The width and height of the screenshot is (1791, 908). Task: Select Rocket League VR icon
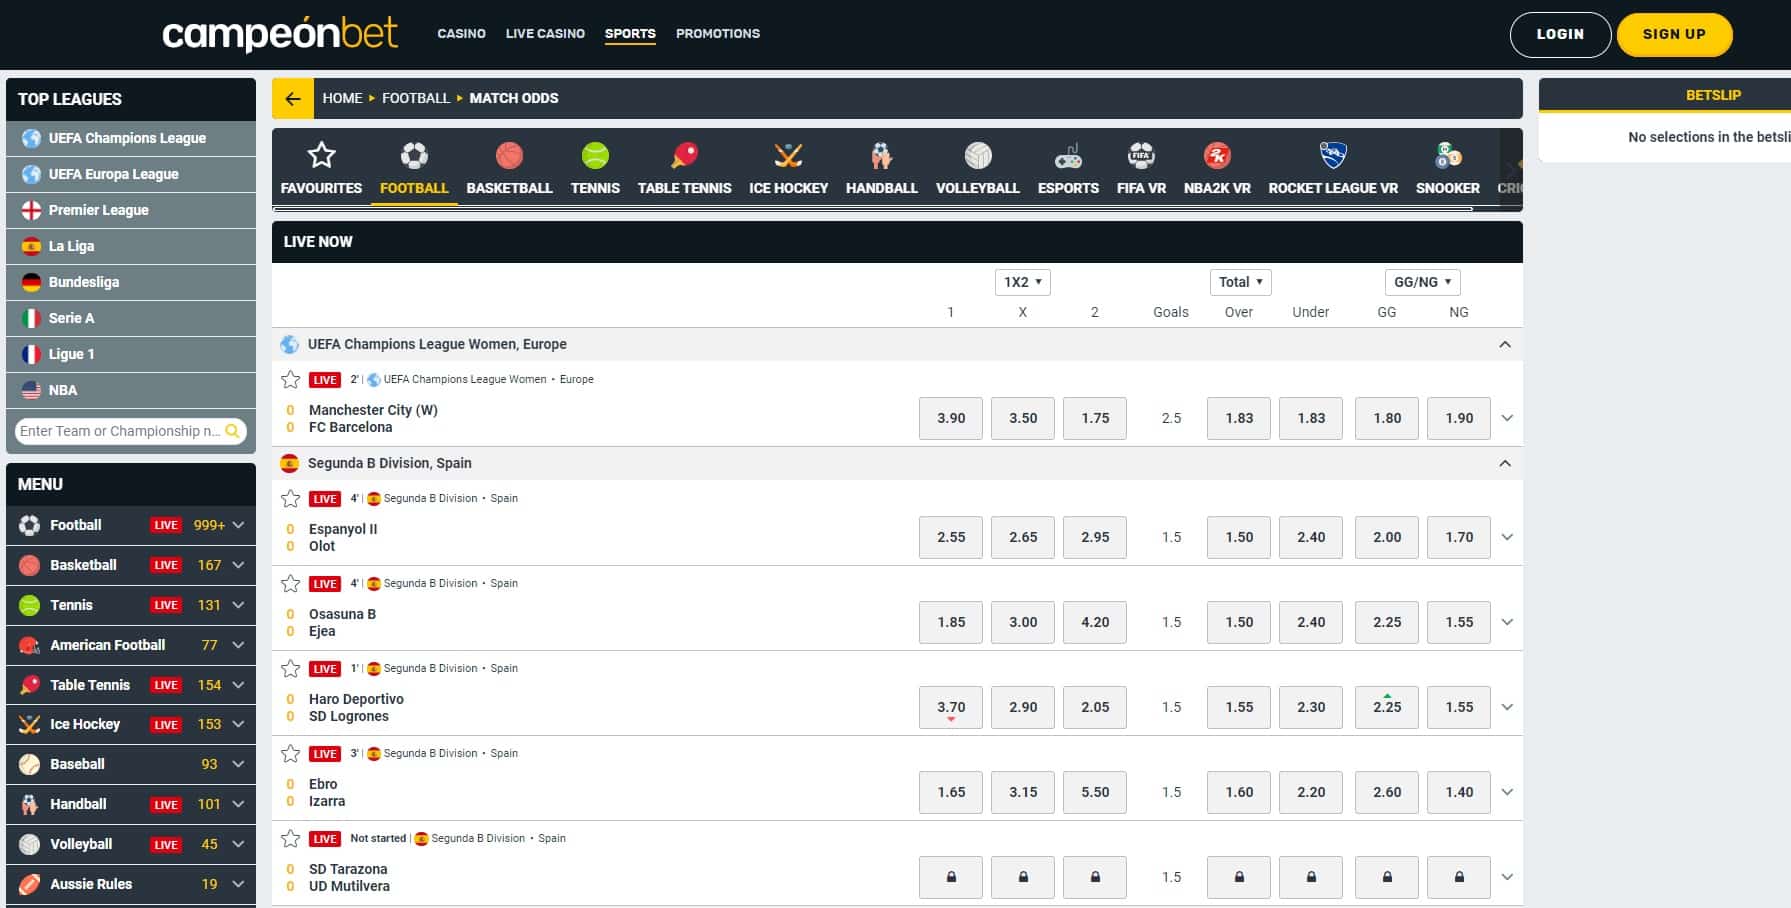click(x=1333, y=155)
